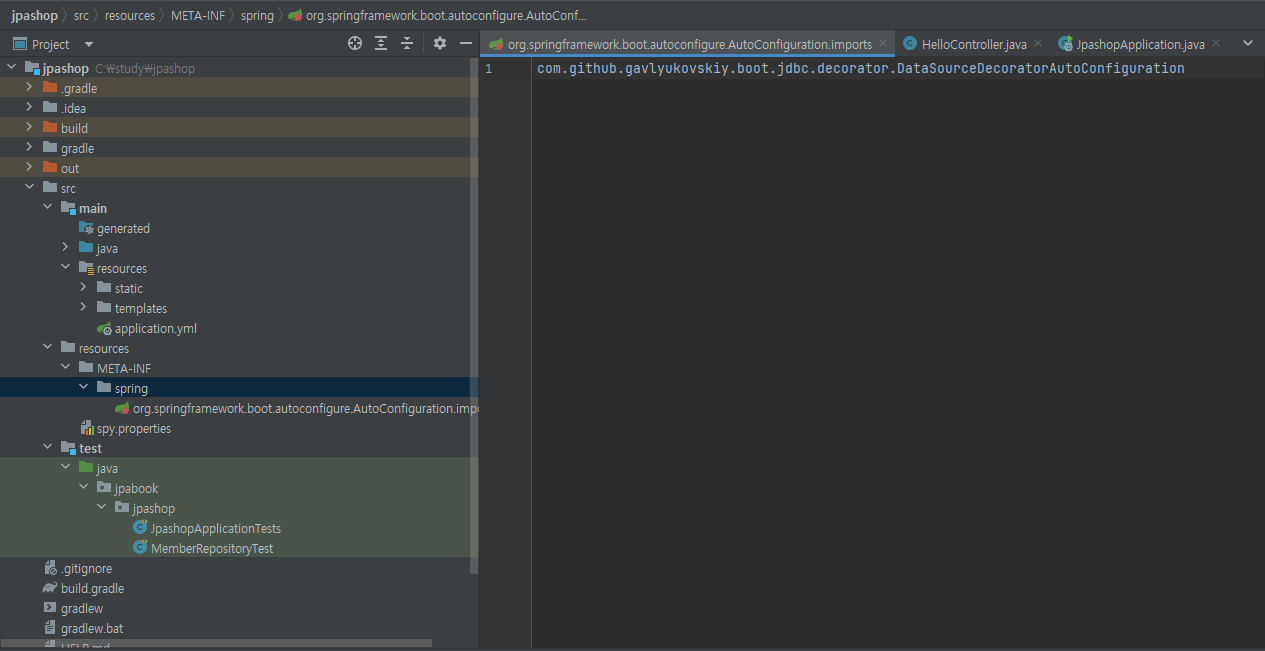Expand the out folder
1265x651 pixels.
30,168
